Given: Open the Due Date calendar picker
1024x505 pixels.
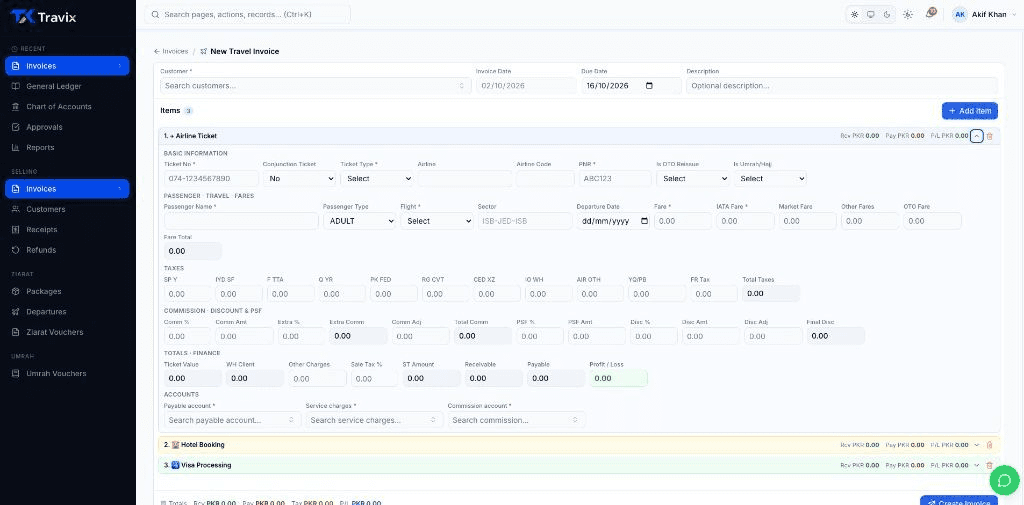Looking at the screenshot, I should click(648, 86).
